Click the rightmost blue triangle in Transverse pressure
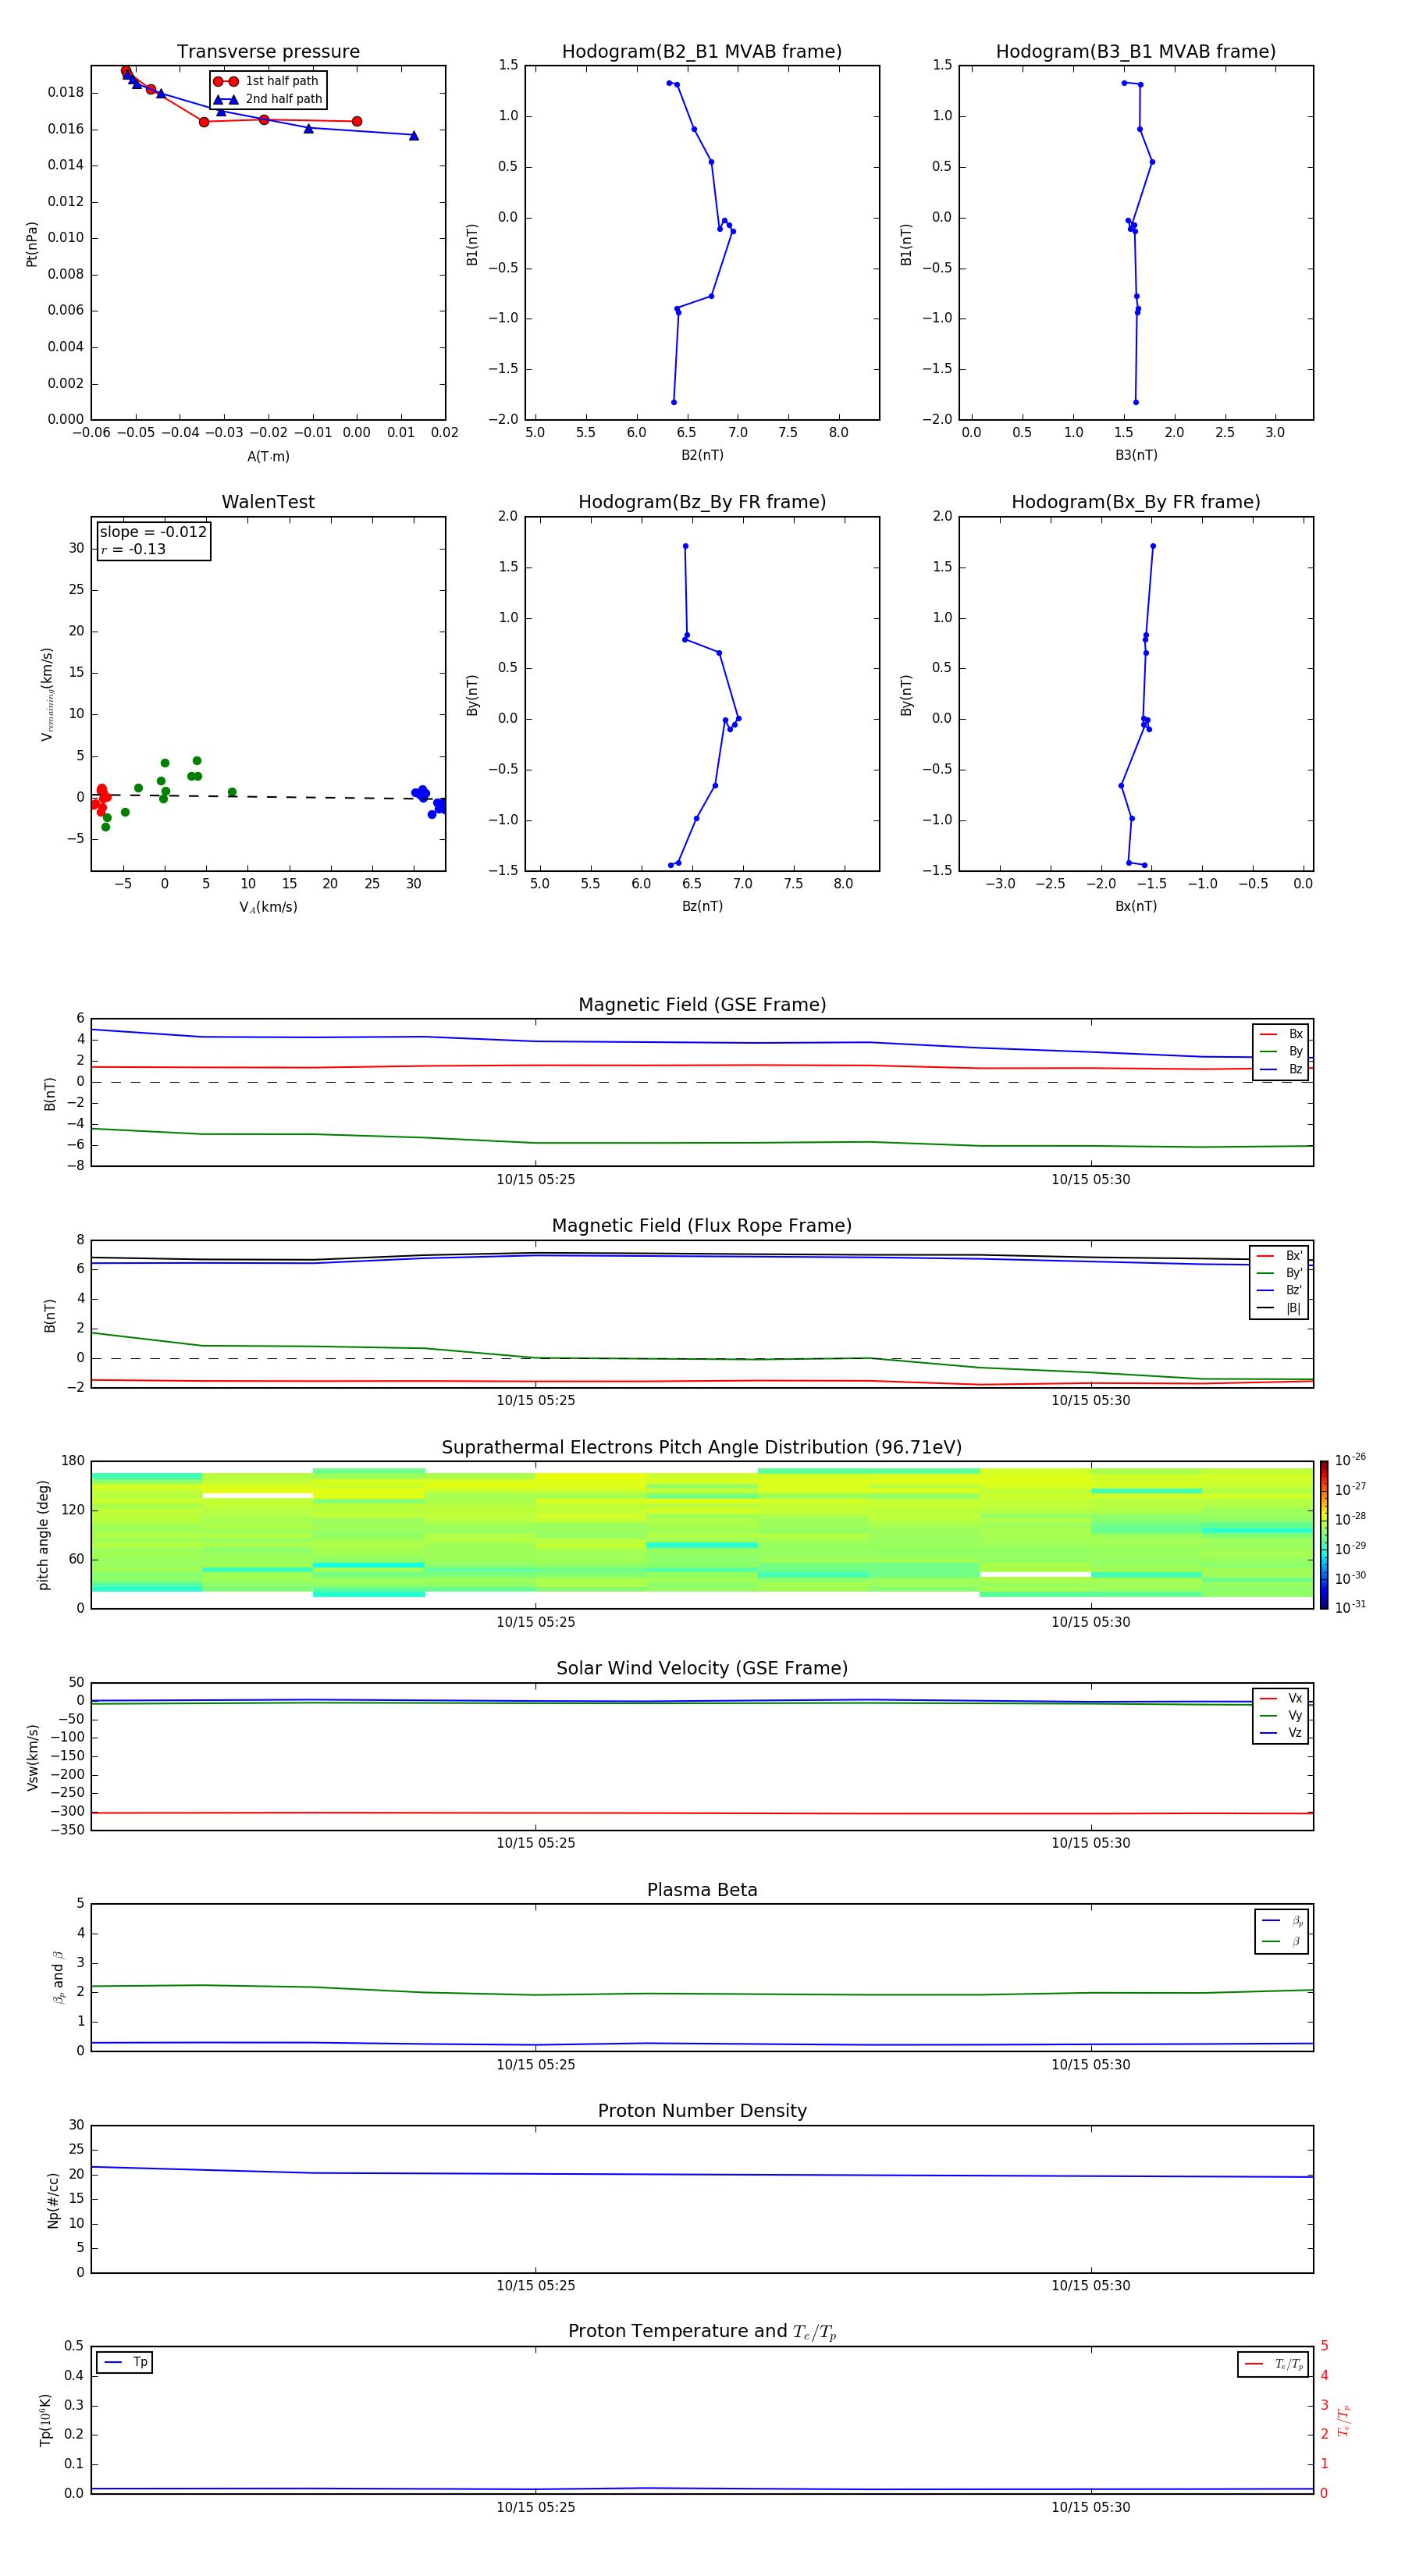This screenshot has height=2576, width=1405. point(414,135)
